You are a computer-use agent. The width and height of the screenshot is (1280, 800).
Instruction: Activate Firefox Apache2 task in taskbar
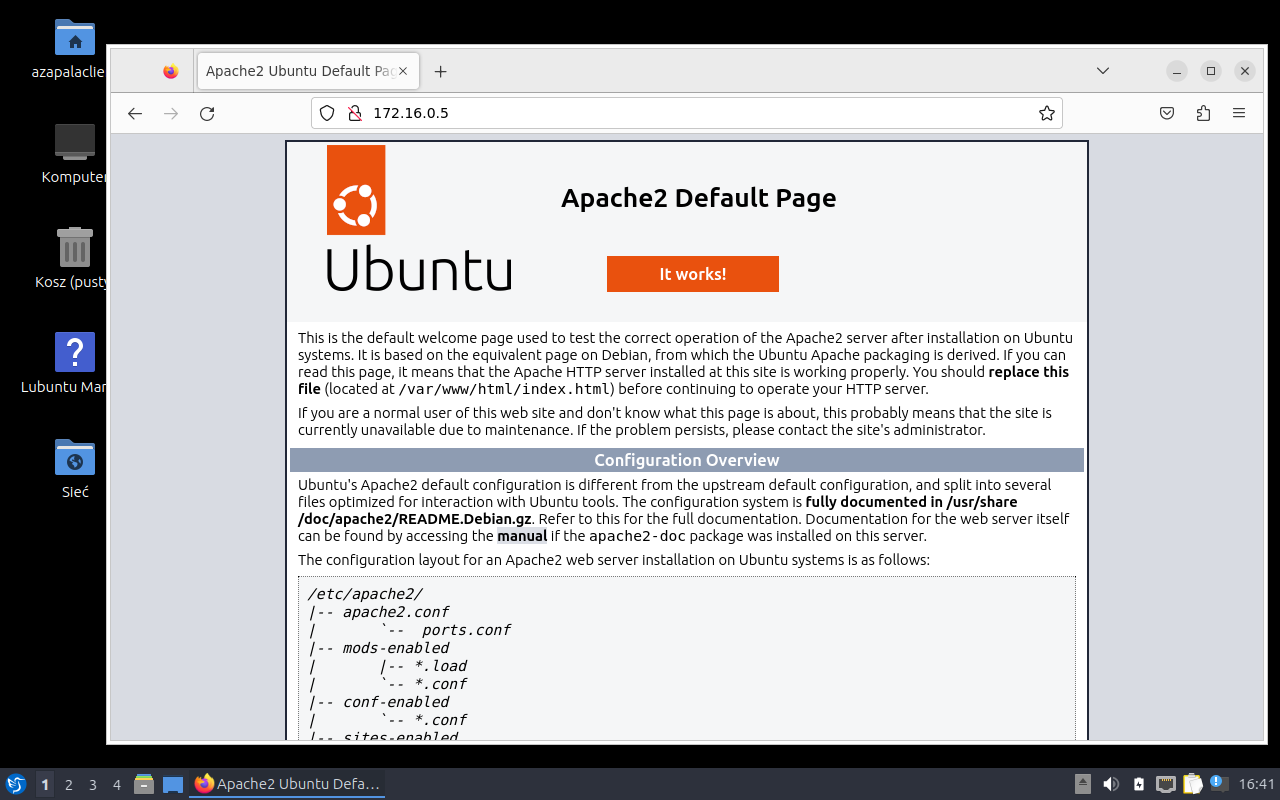coord(288,784)
